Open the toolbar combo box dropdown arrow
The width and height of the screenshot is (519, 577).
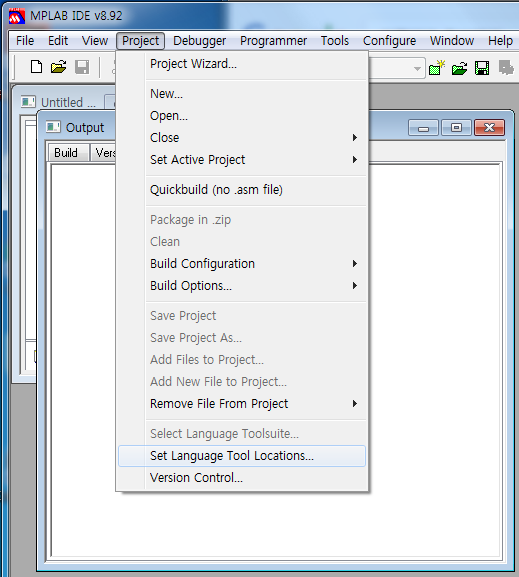(417, 68)
